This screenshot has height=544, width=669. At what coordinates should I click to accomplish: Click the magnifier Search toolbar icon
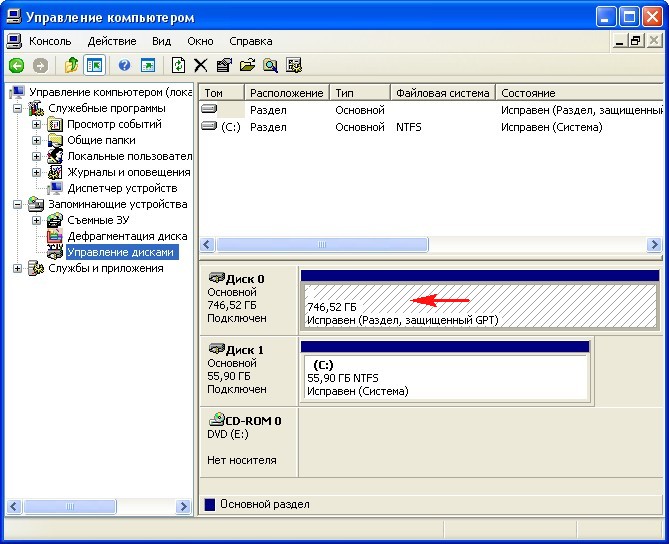270,65
